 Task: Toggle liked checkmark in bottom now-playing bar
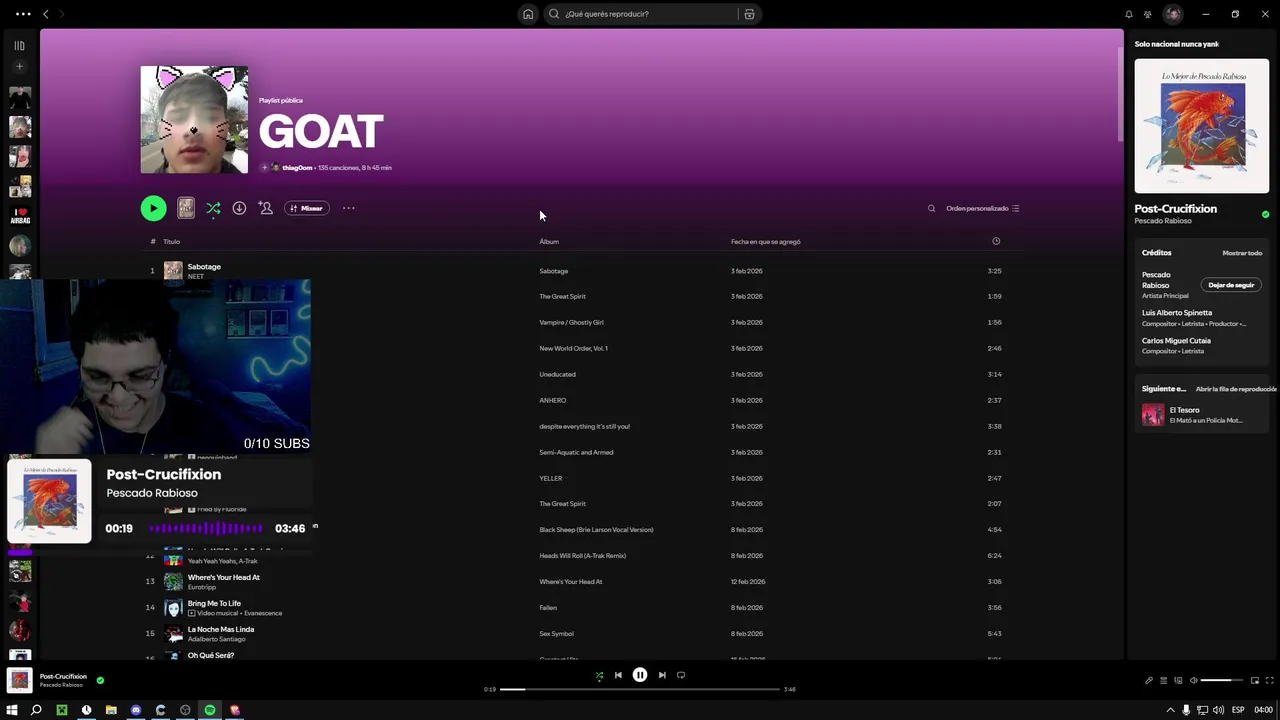click(100, 680)
